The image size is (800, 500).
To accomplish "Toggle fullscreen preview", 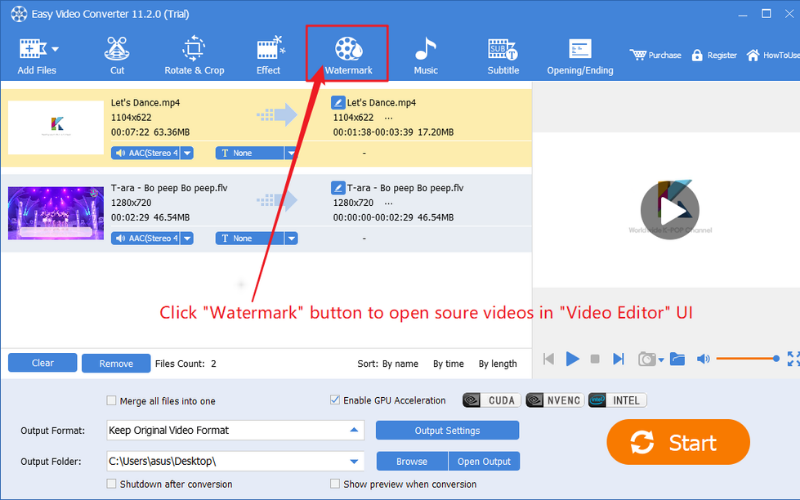I will 793,359.
